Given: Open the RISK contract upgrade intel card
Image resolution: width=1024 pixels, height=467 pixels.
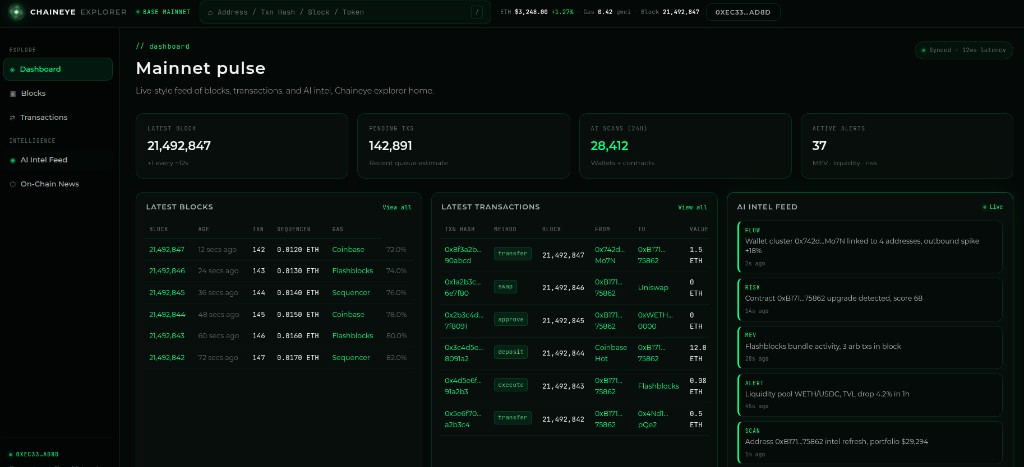Looking at the screenshot, I should click(870, 299).
